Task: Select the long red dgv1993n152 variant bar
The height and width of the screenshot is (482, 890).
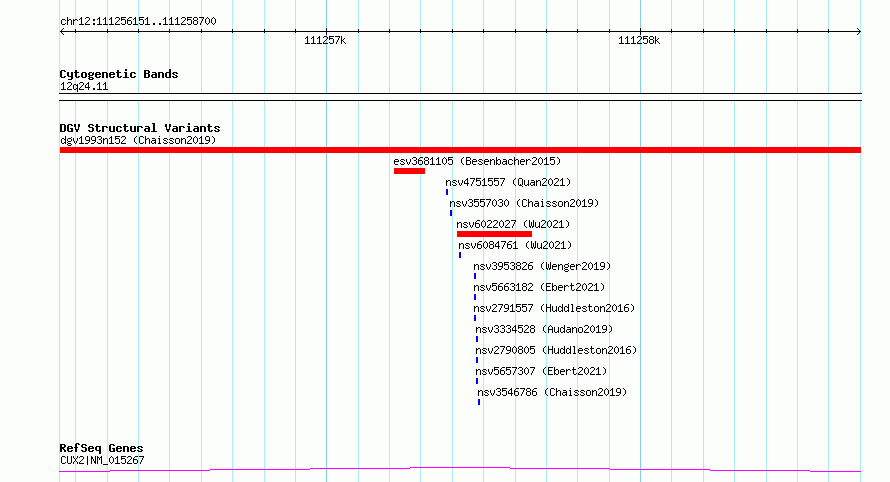Action: [460, 150]
